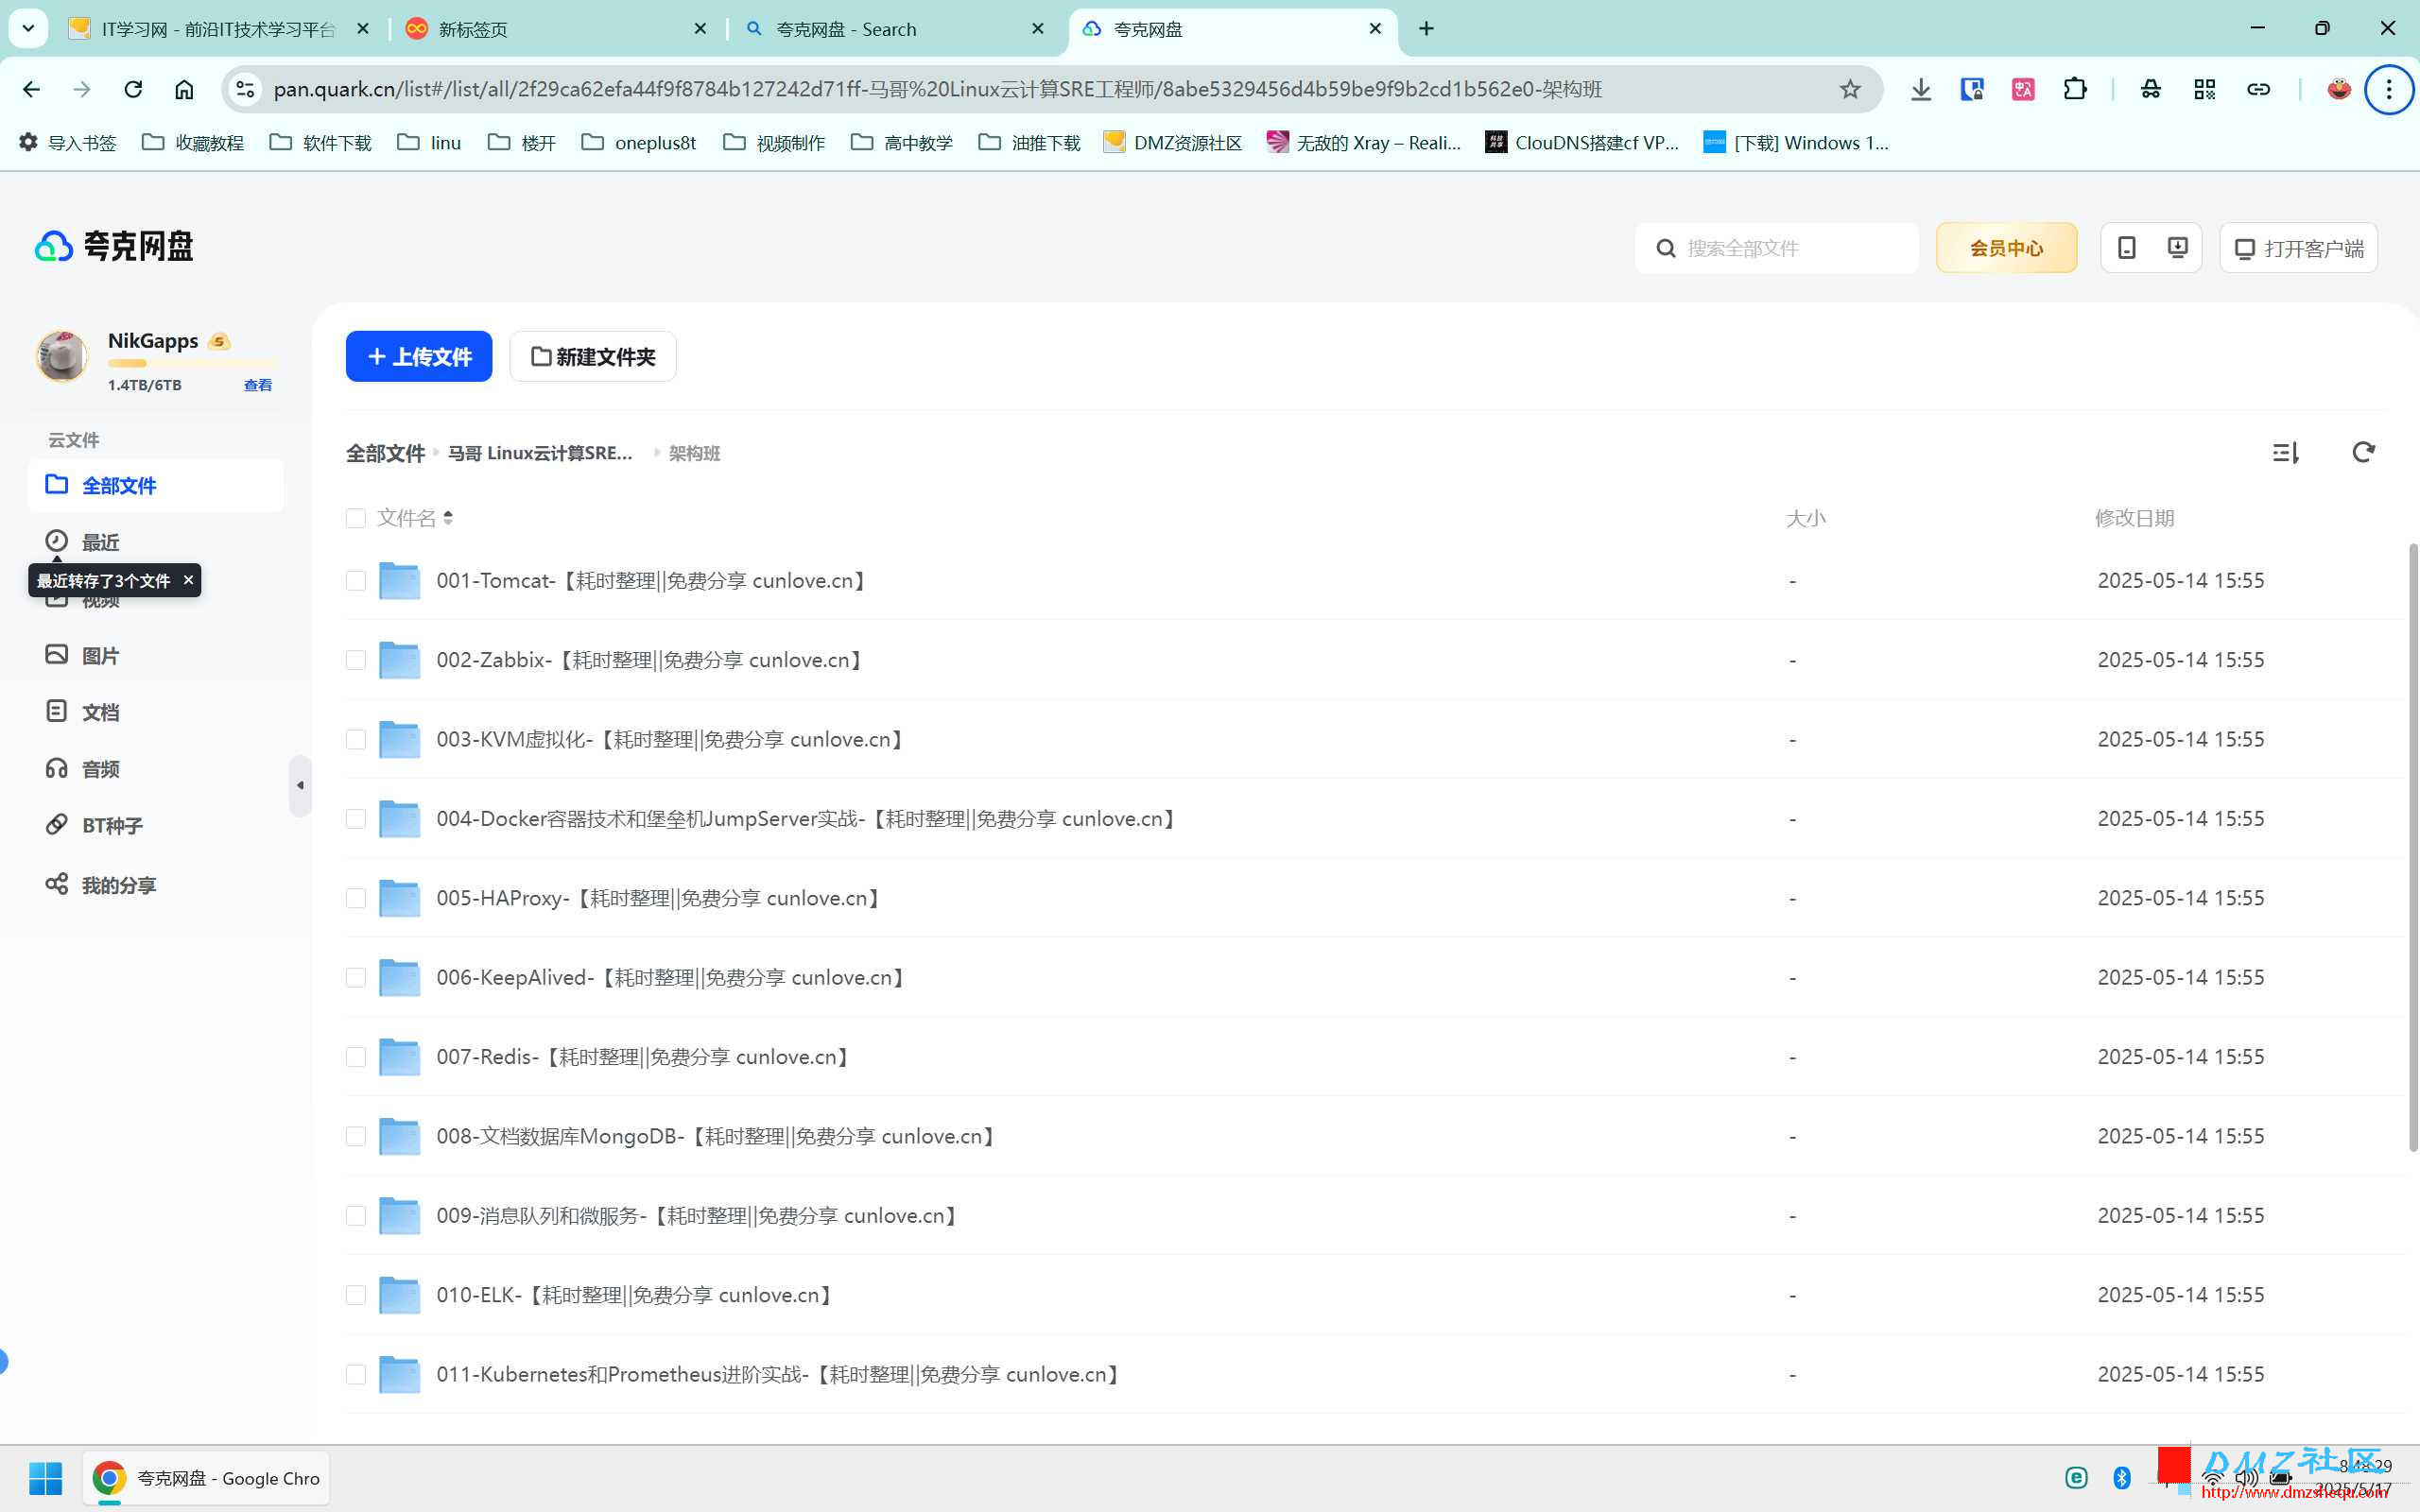
Task: Go to Chrome home page icon
Action: [x=184, y=89]
